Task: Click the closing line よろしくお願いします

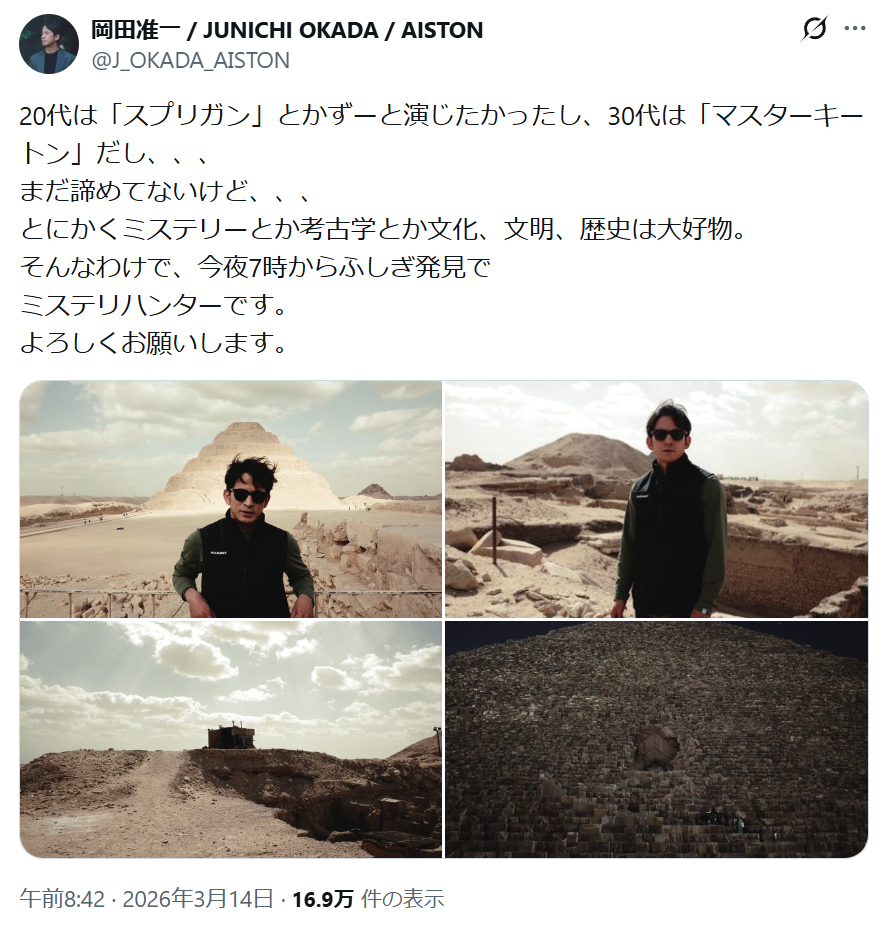Action: pos(154,342)
